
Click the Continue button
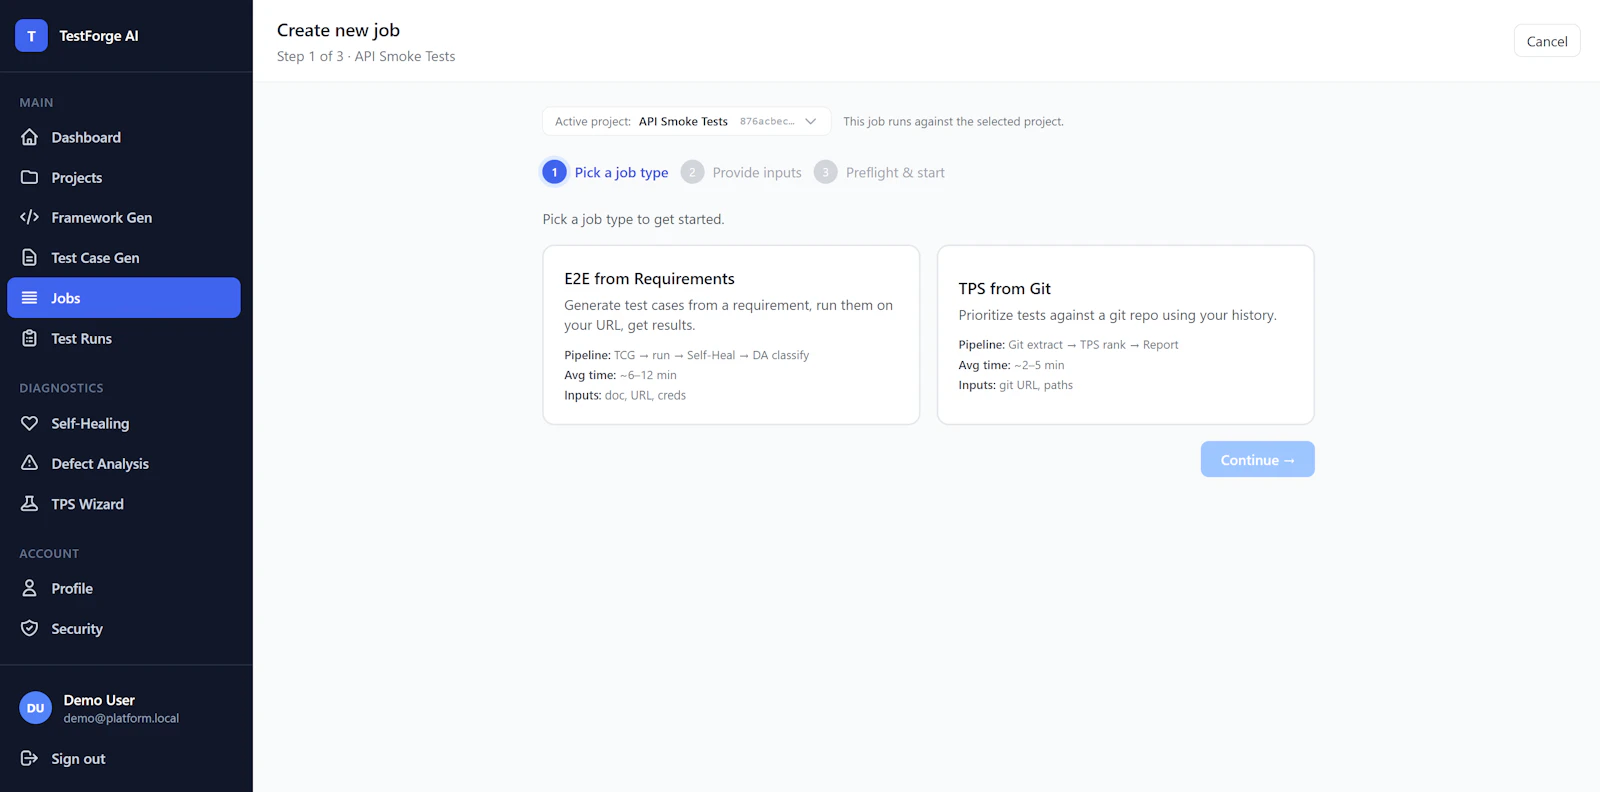(1257, 459)
